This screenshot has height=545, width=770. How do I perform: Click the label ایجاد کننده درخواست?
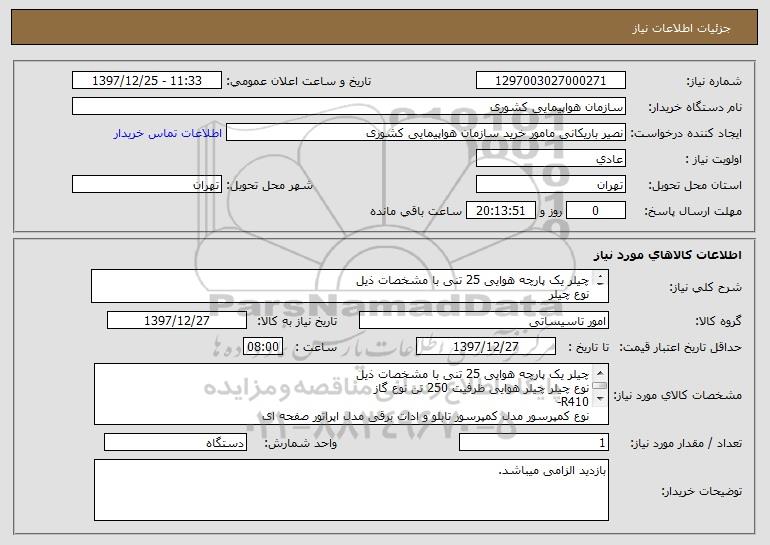[686, 133]
